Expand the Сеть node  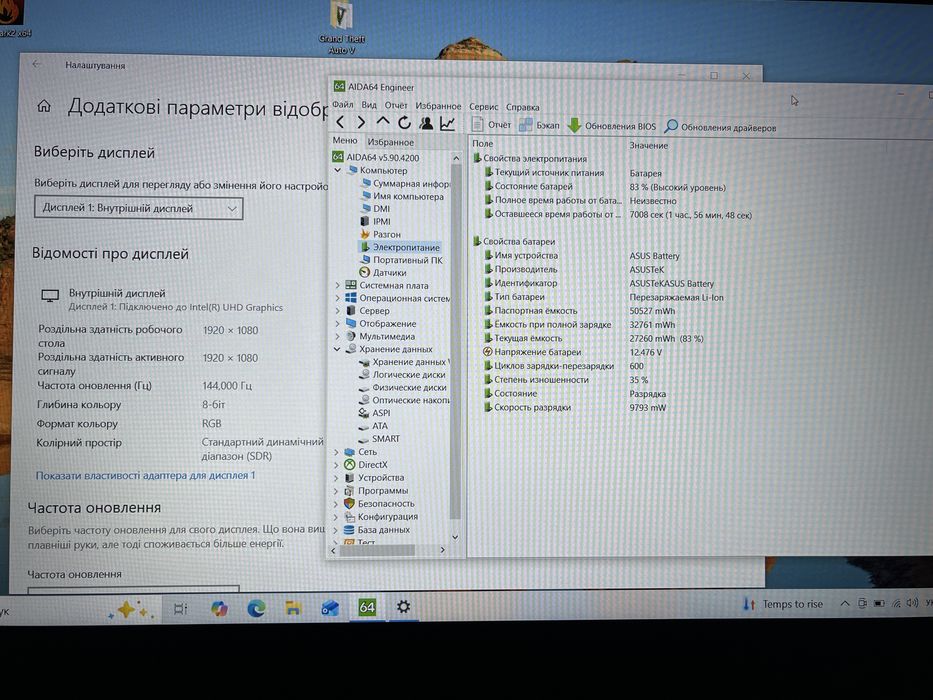(336, 452)
